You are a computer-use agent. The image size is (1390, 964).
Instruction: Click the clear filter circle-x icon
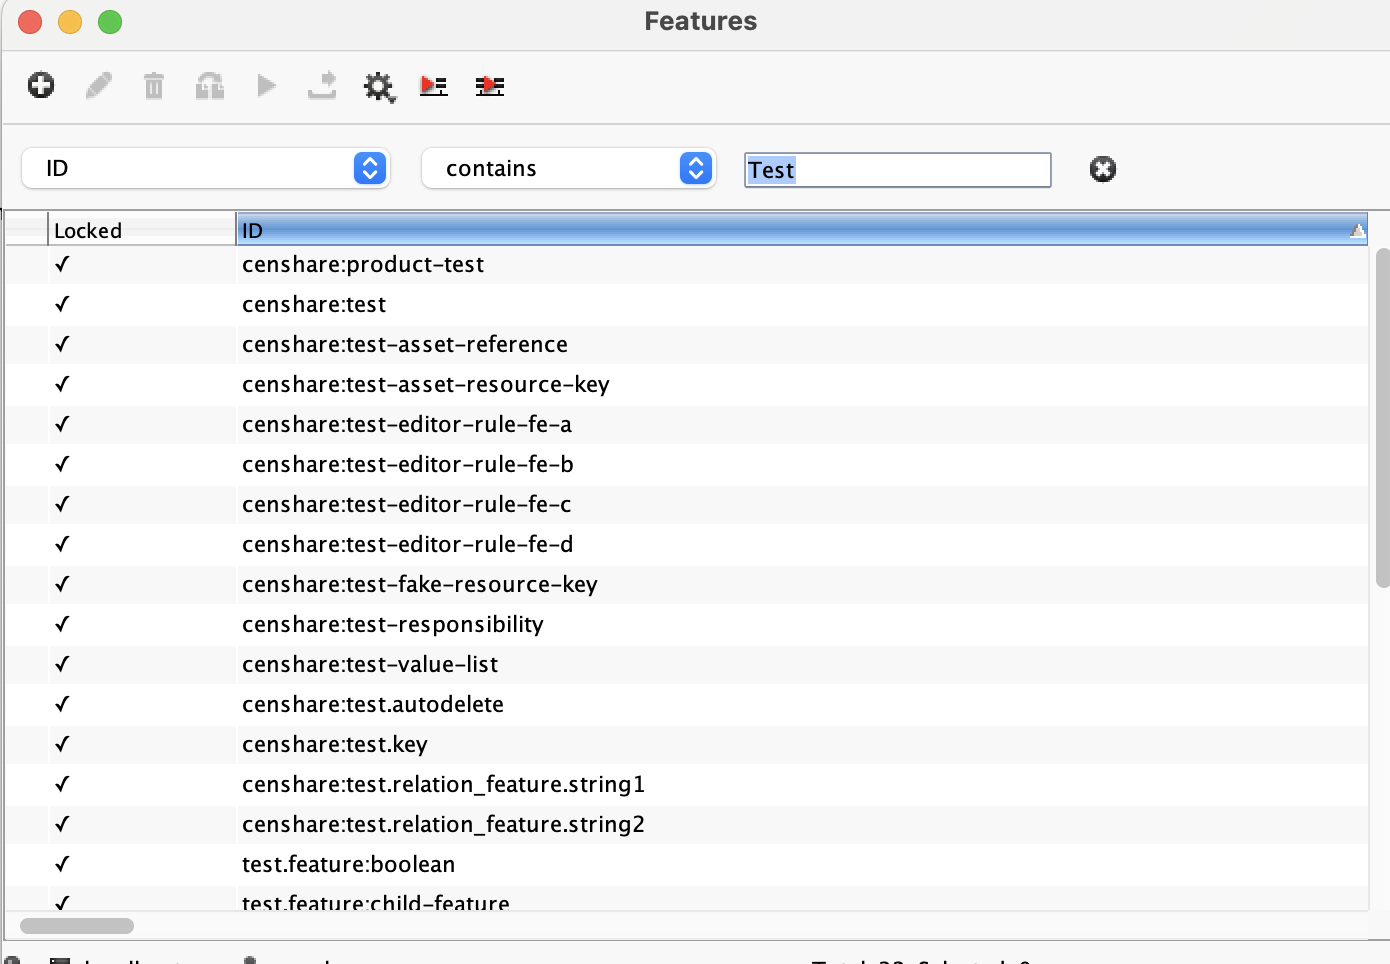pyautogui.click(x=1102, y=169)
